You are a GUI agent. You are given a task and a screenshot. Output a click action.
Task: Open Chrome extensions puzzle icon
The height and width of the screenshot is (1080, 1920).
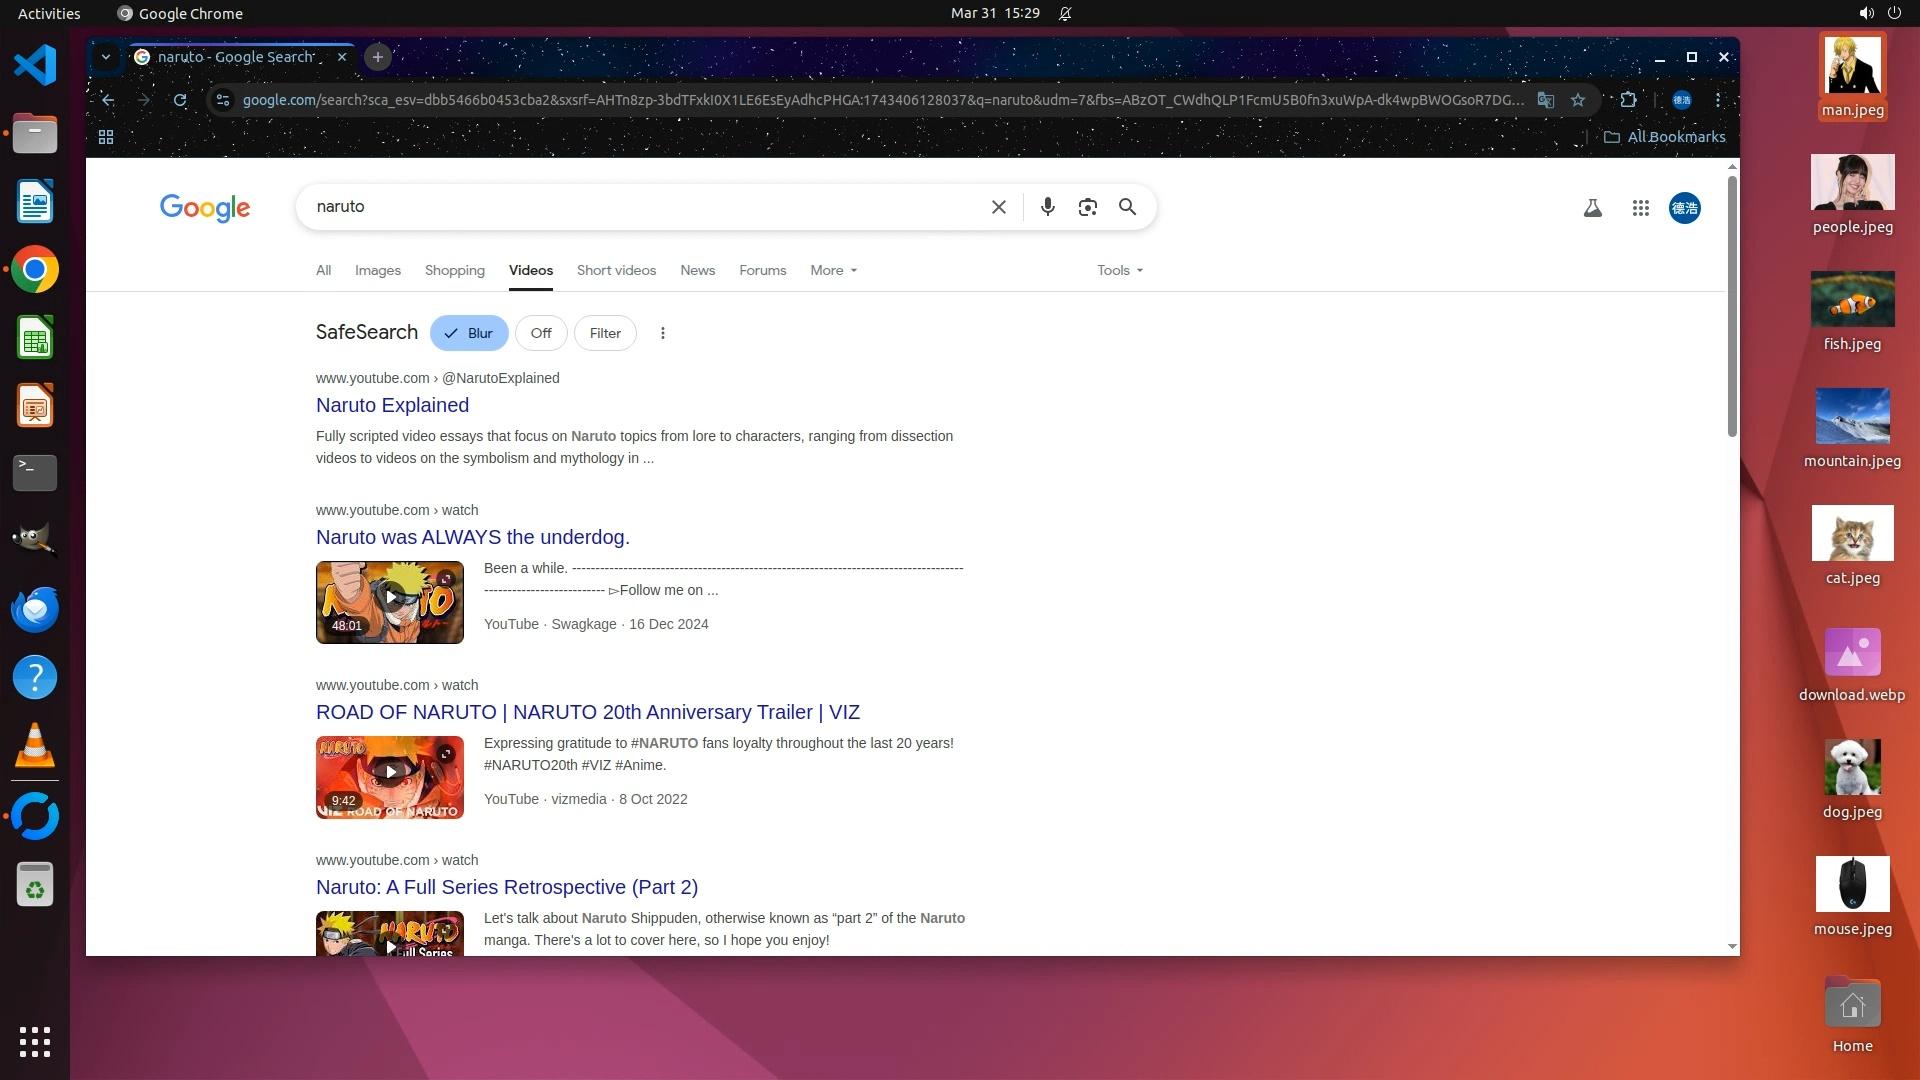pos(1628,100)
